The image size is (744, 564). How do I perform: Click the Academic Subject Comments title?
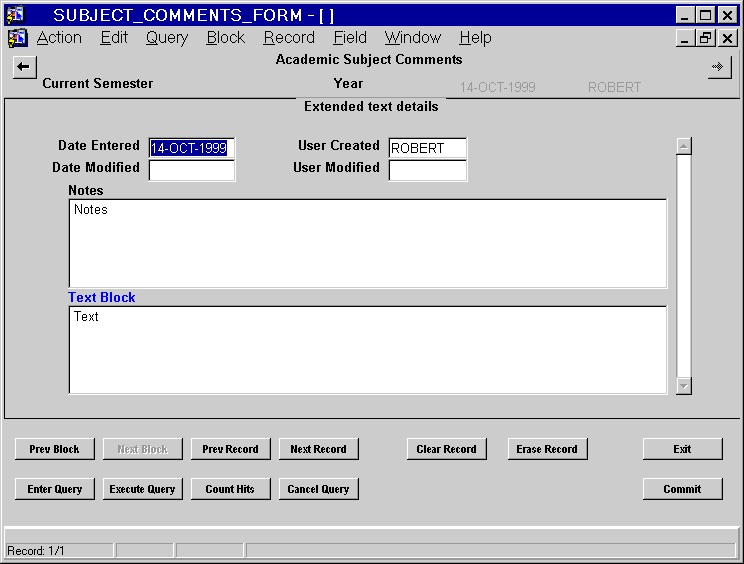coord(369,59)
